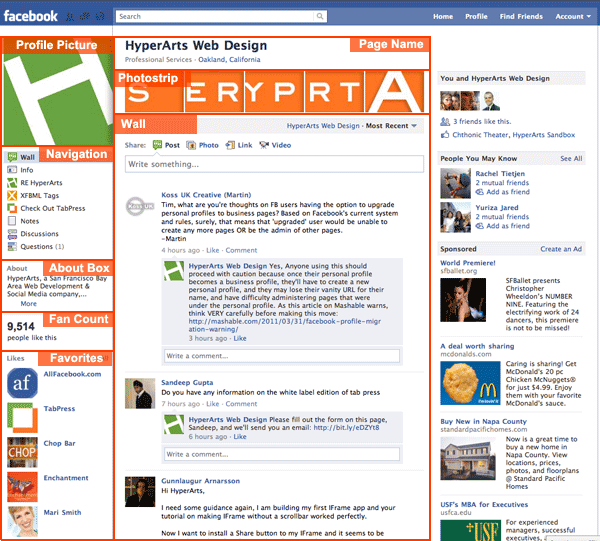The width and height of the screenshot is (600, 541).
Task: Click the 9,514 fan count
Action: [x=21, y=326]
